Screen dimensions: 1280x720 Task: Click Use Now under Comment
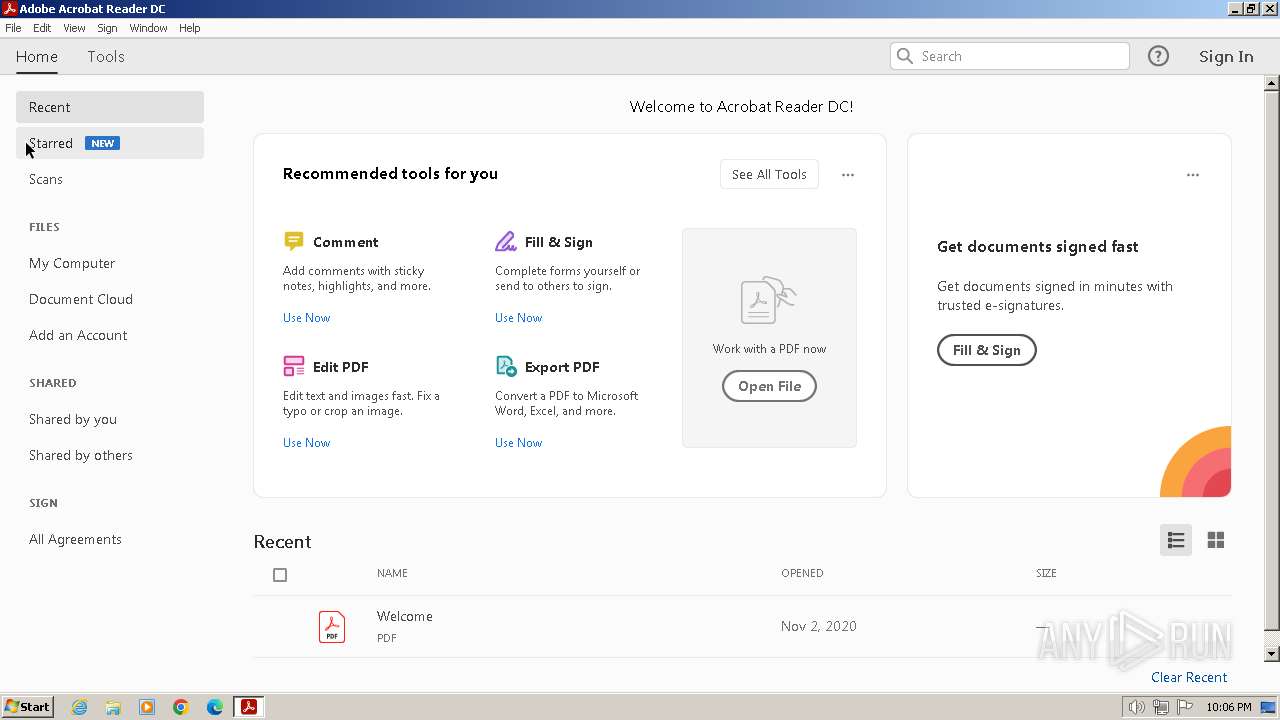point(306,318)
